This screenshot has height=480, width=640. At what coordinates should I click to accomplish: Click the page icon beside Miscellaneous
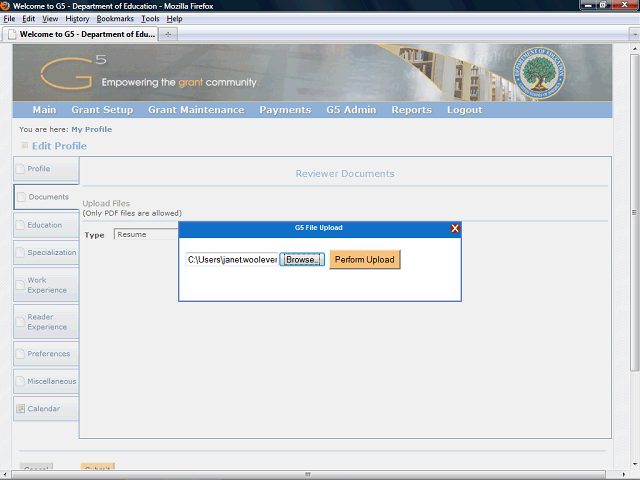20,381
